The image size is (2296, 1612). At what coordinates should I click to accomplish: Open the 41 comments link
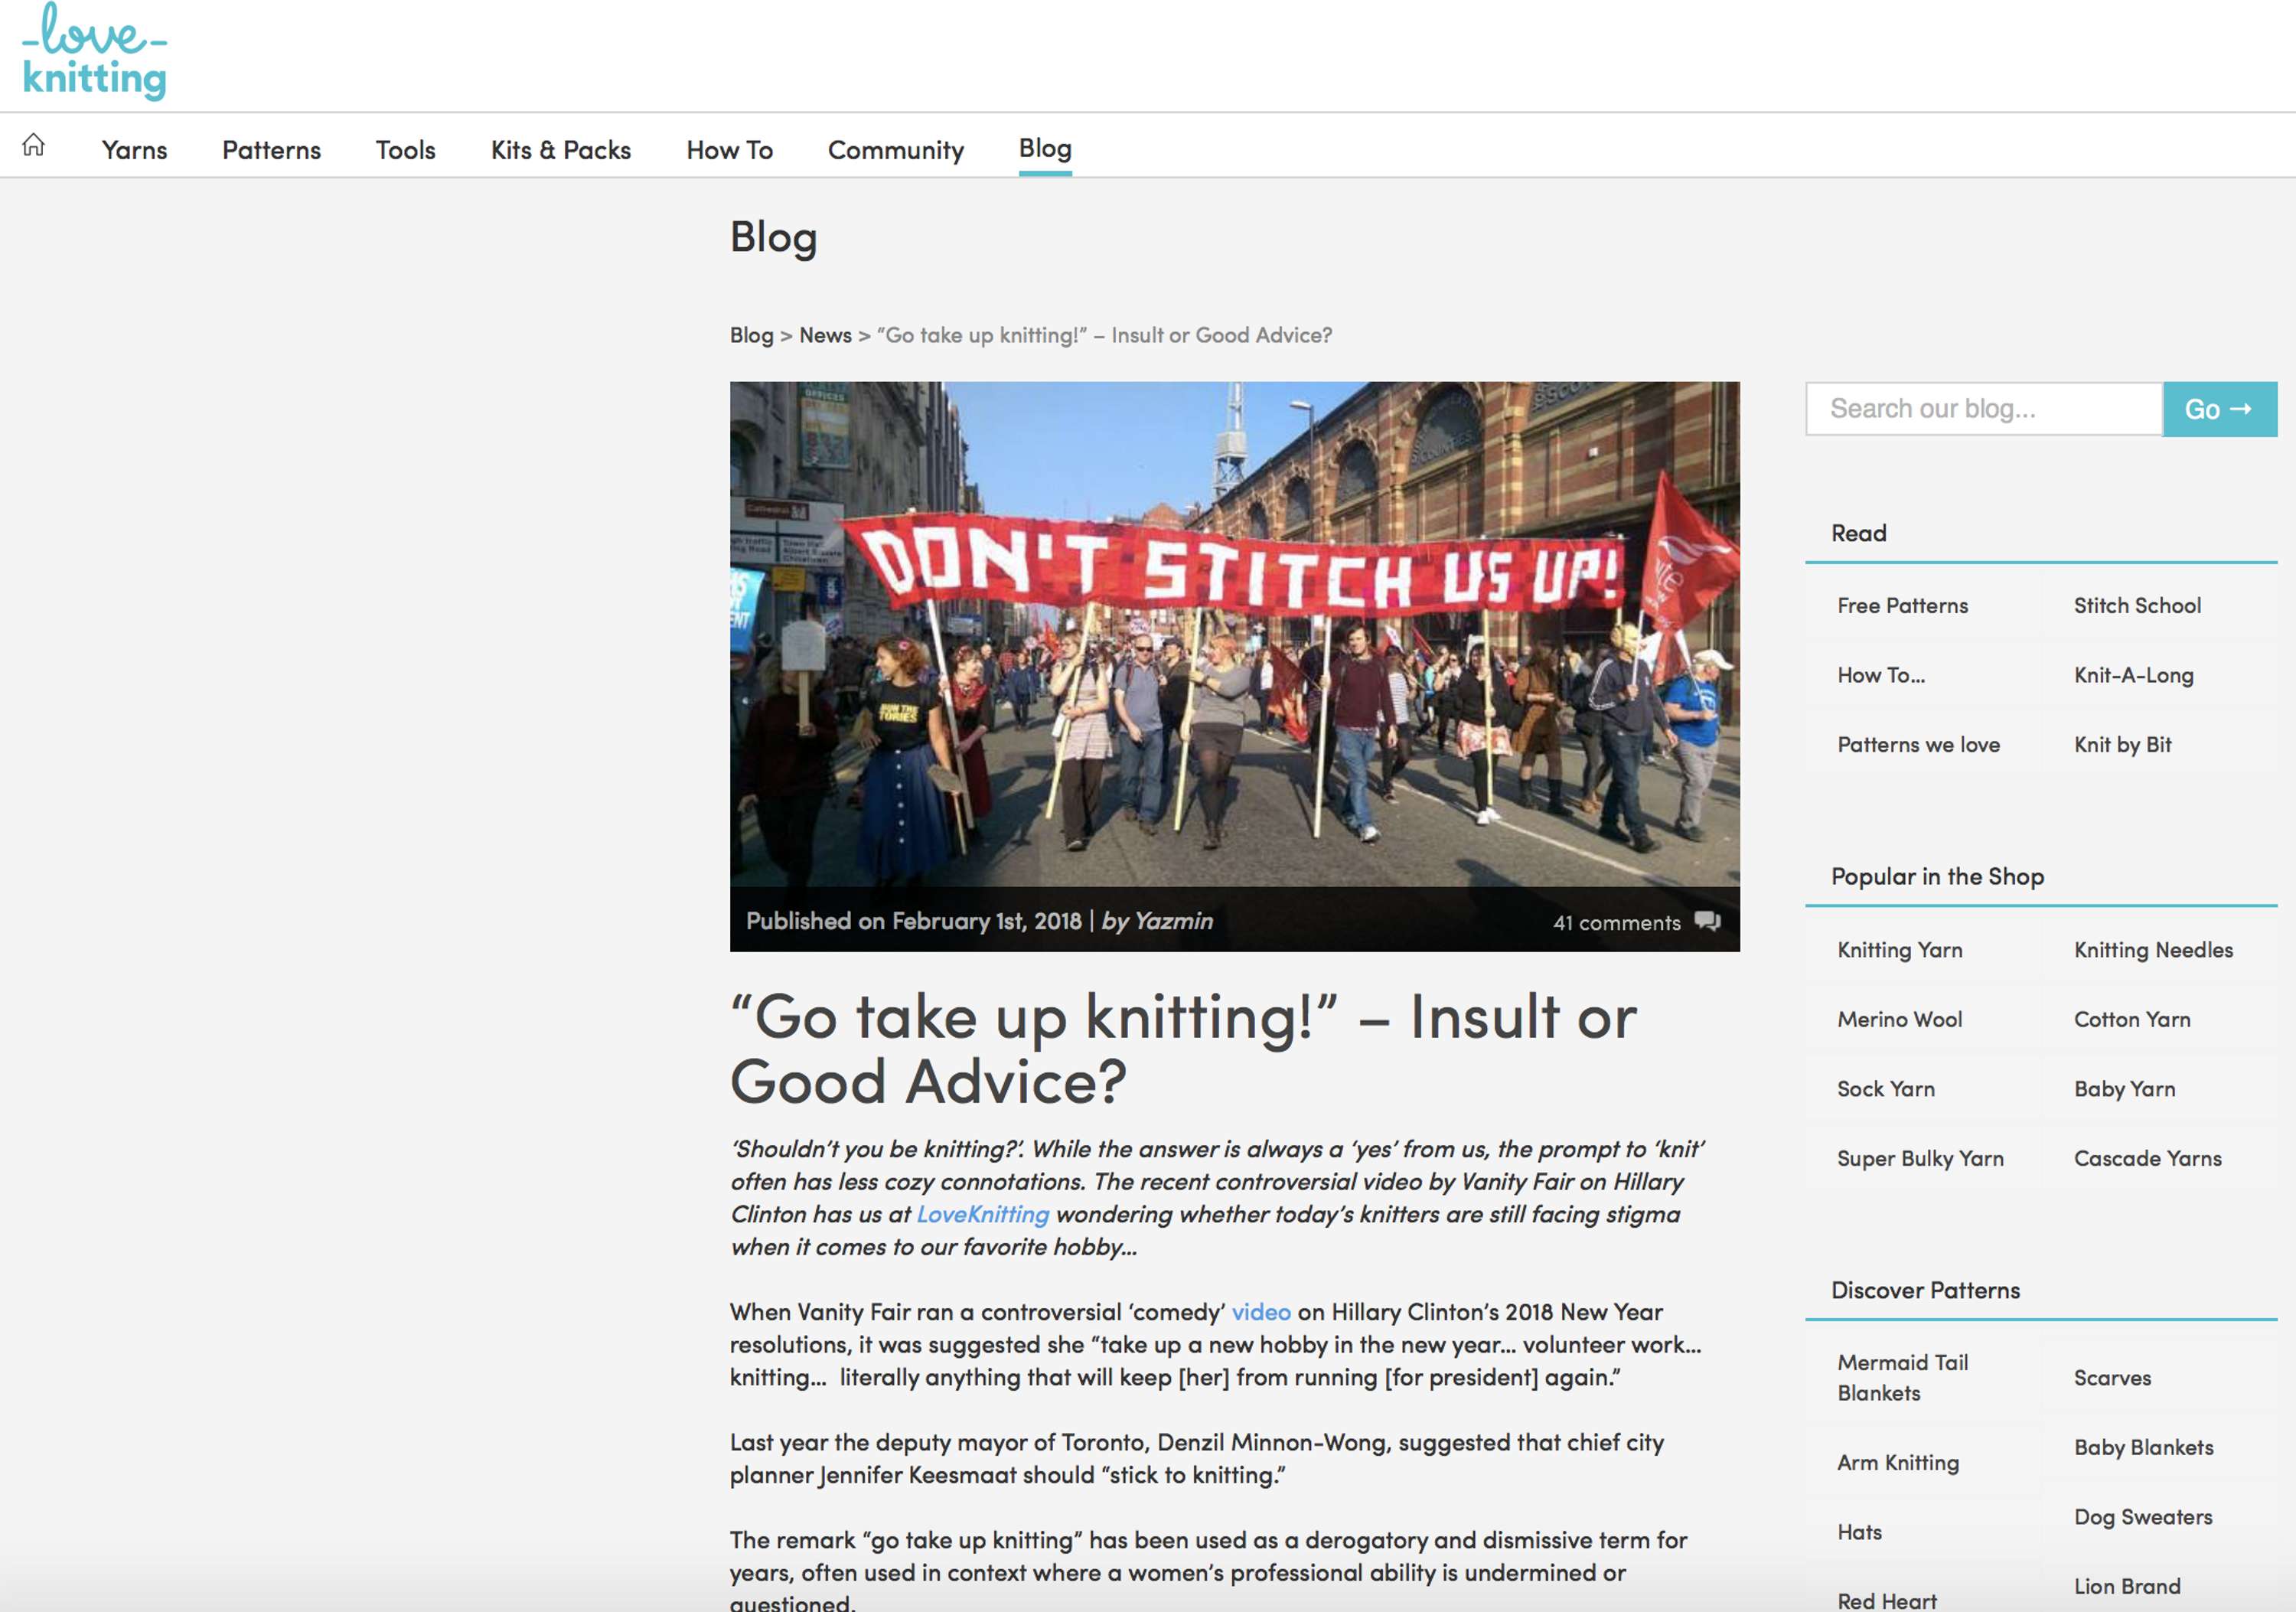click(x=1616, y=922)
